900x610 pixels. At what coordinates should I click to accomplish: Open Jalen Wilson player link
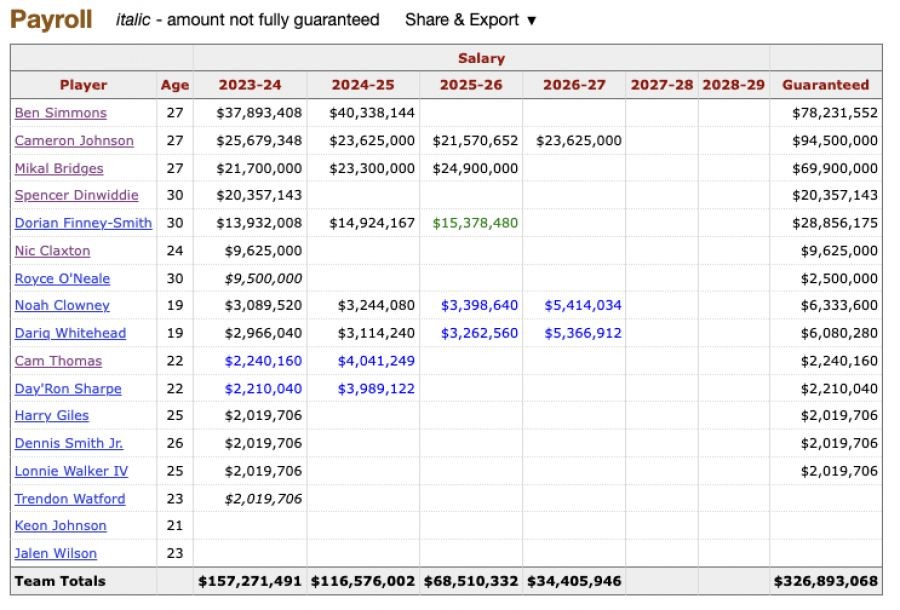click(x=56, y=553)
